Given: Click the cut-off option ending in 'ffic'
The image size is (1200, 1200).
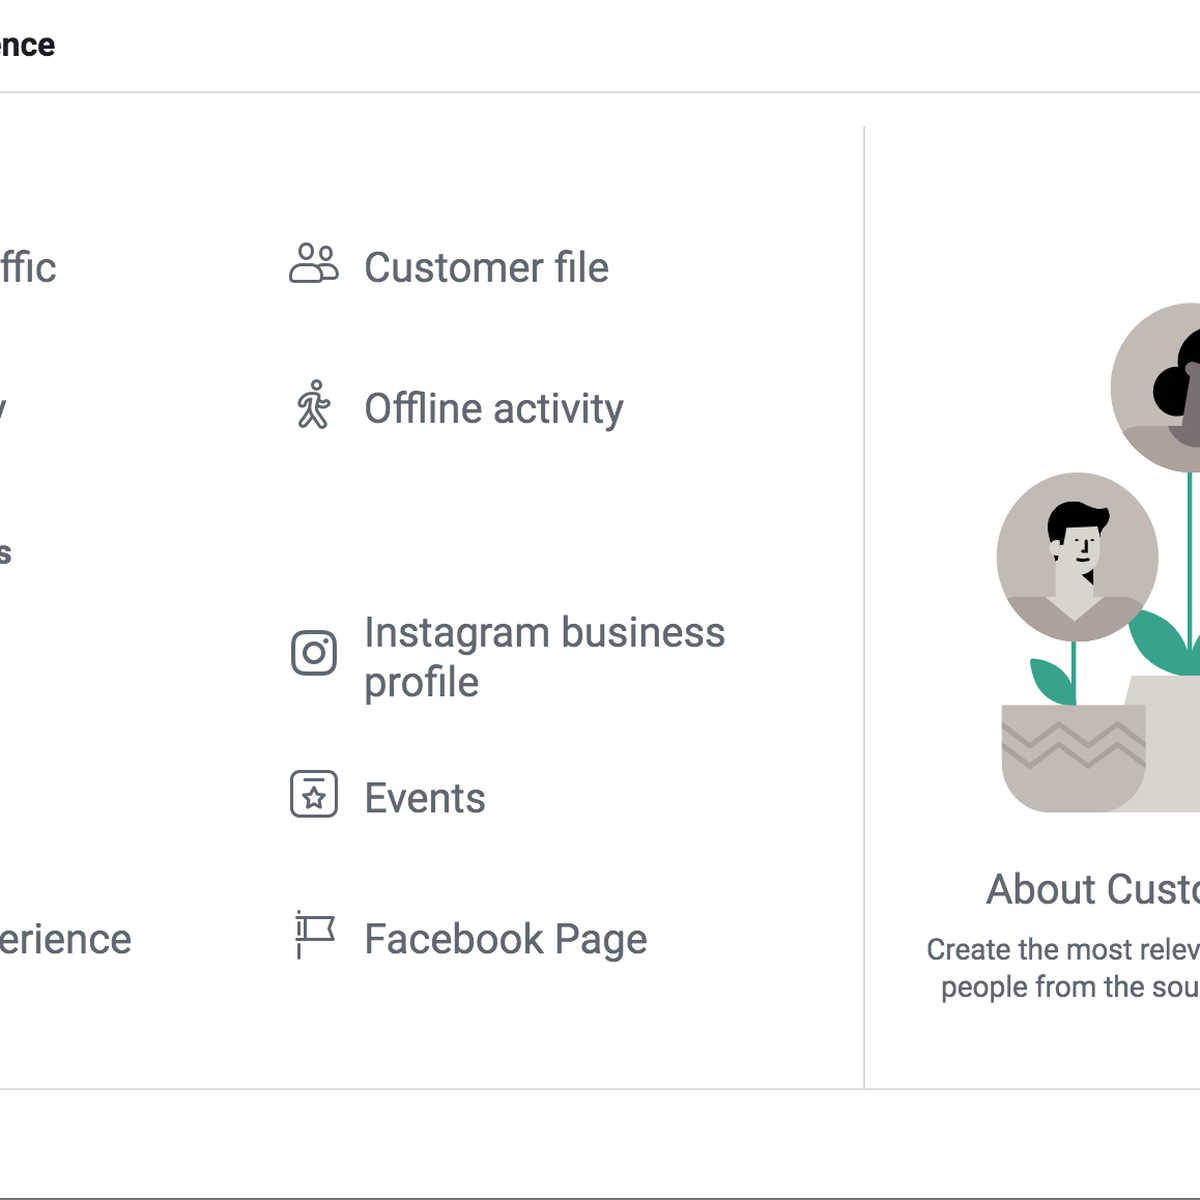Looking at the screenshot, I should click(x=28, y=268).
